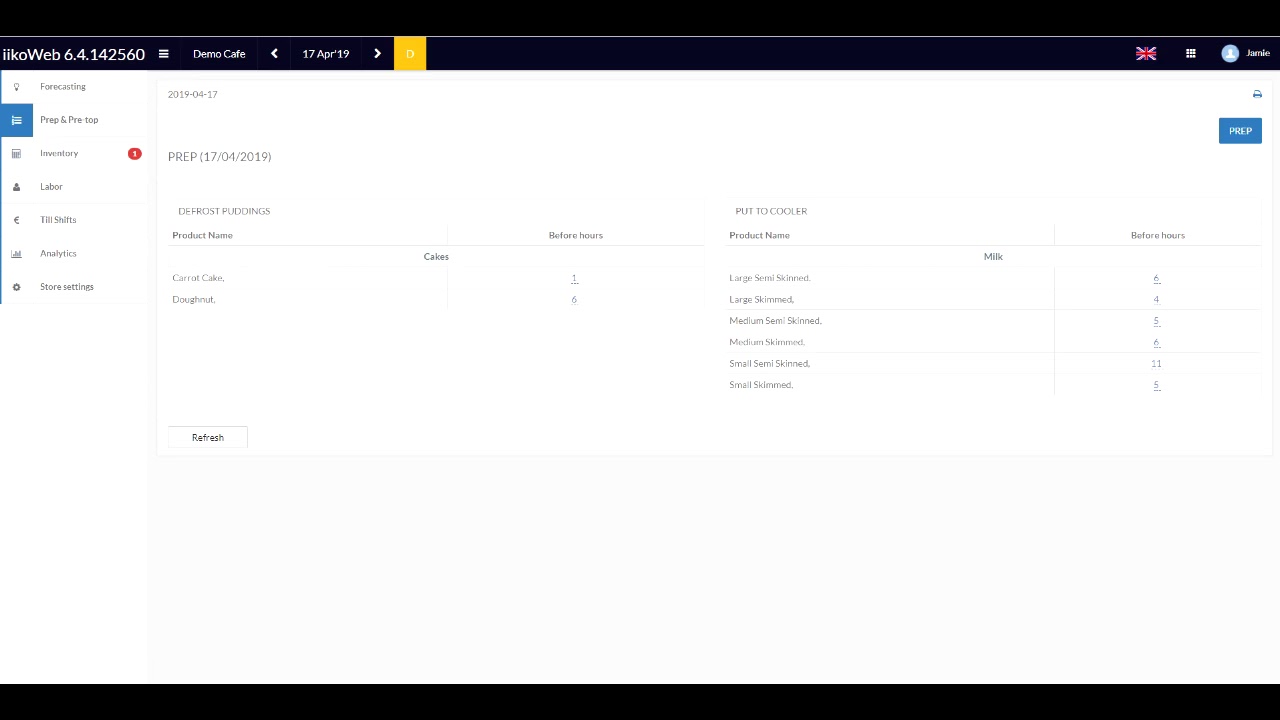Click the Milk group header
The image size is (1280, 720).
coord(993,257)
